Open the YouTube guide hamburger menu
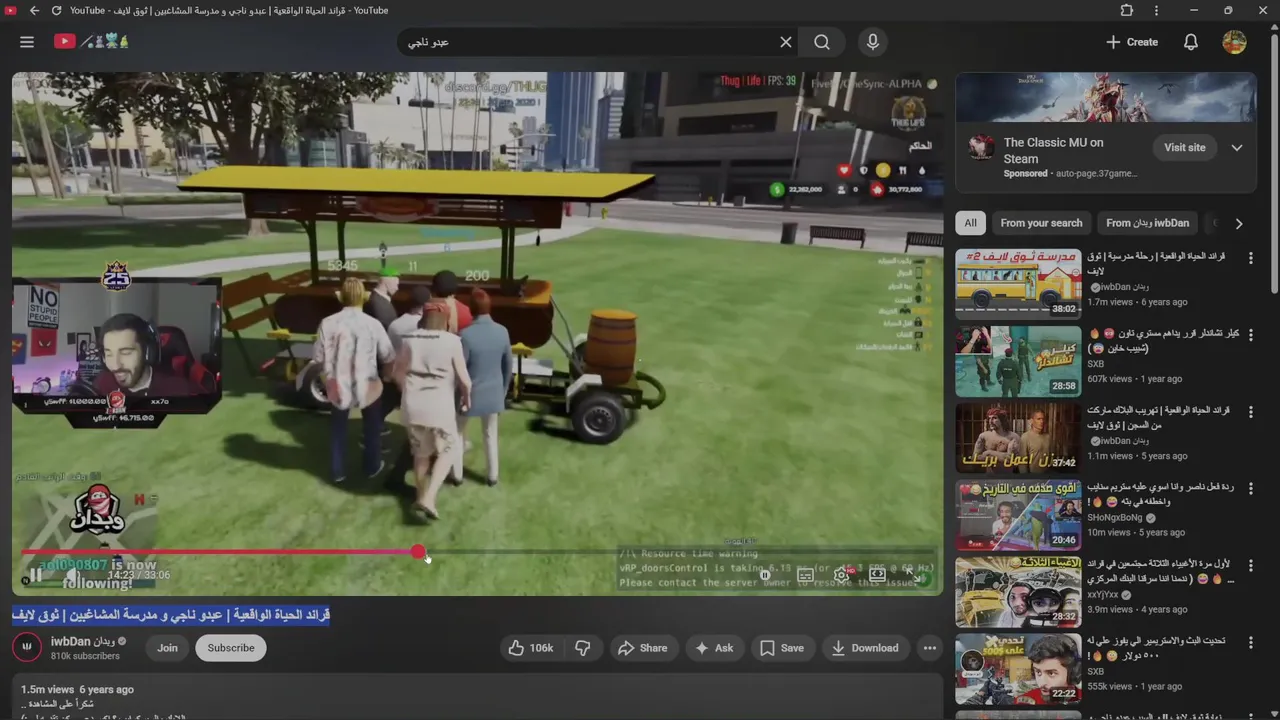Viewport: 1280px width, 720px height. [x=27, y=42]
